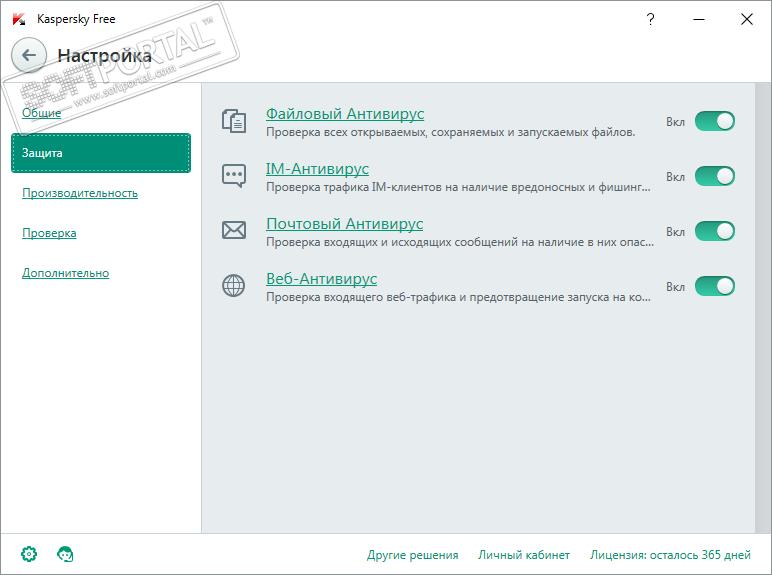Toggle Файловый Антивирус switch off
This screenshot has width=772, height=575.
714,121
